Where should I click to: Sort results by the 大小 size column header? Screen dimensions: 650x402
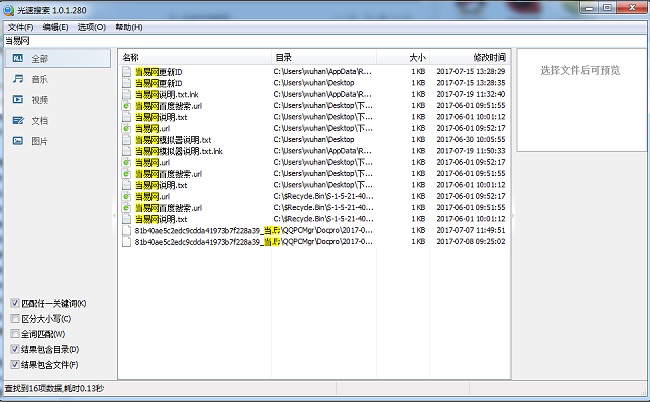tap(417, 58)
